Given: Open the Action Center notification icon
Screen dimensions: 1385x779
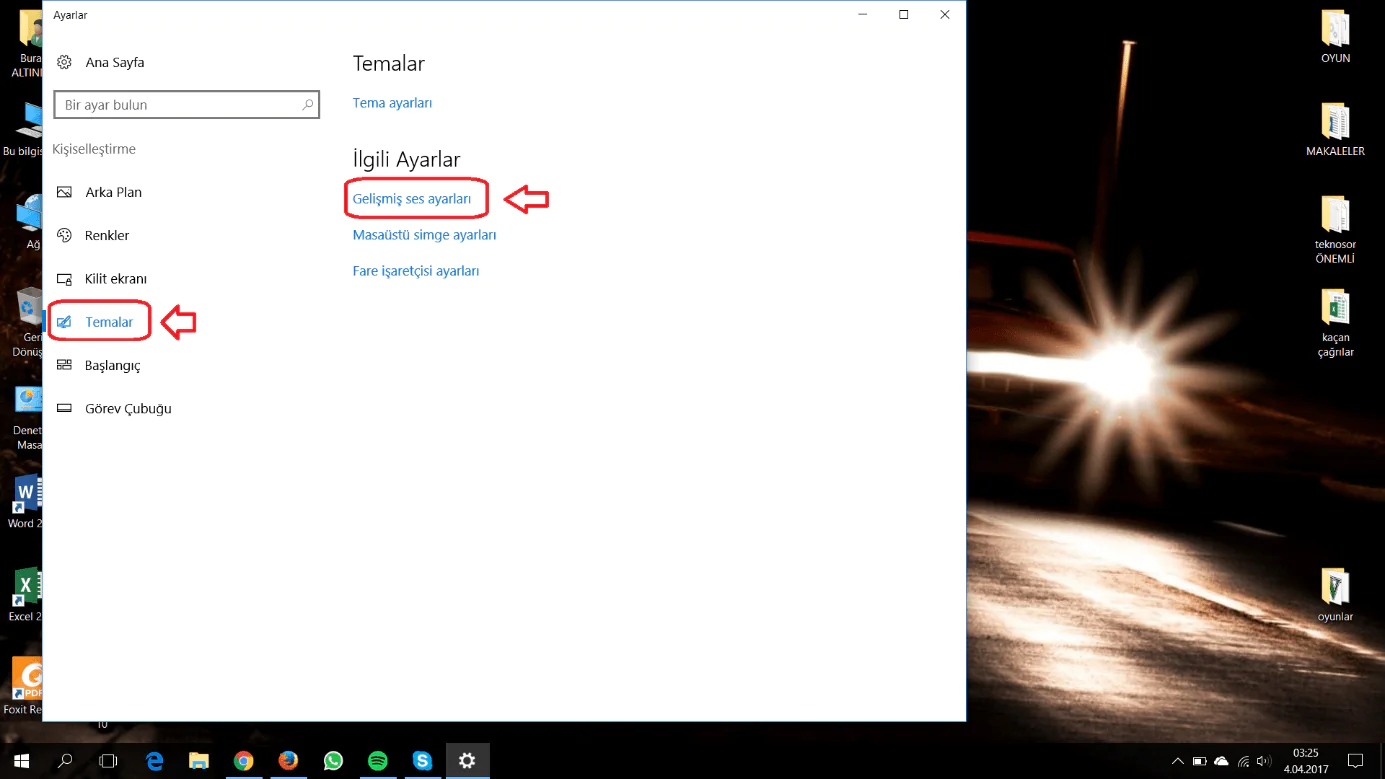Looking at the screenshot, I should pos(1355,761).
